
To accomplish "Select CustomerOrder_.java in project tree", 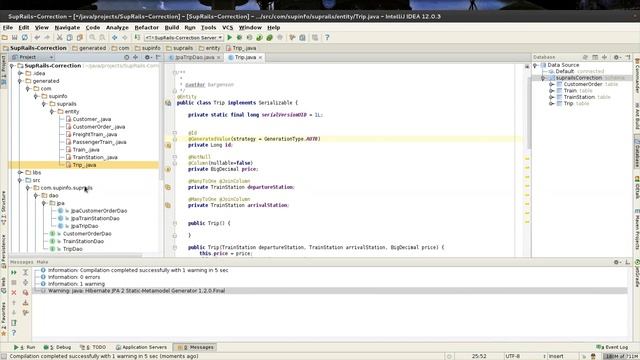I will 99,127.
